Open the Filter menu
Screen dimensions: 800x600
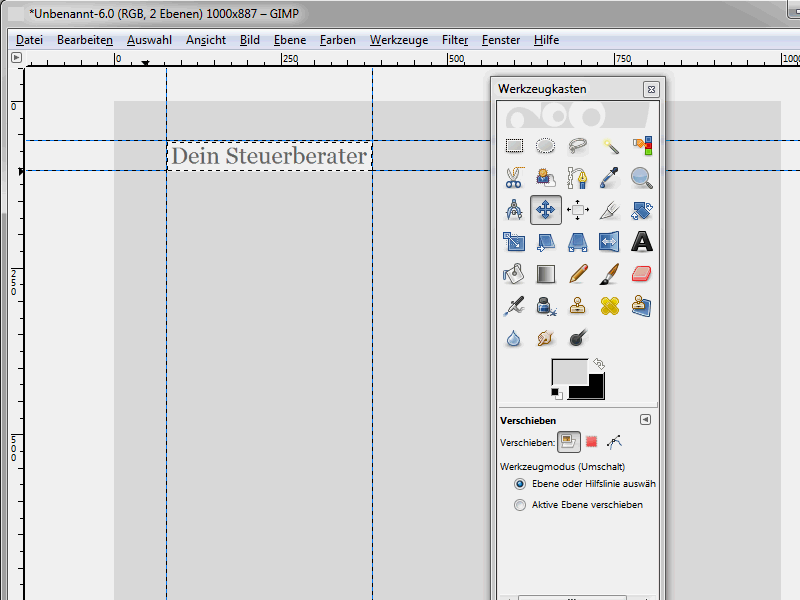coord(455,40)
